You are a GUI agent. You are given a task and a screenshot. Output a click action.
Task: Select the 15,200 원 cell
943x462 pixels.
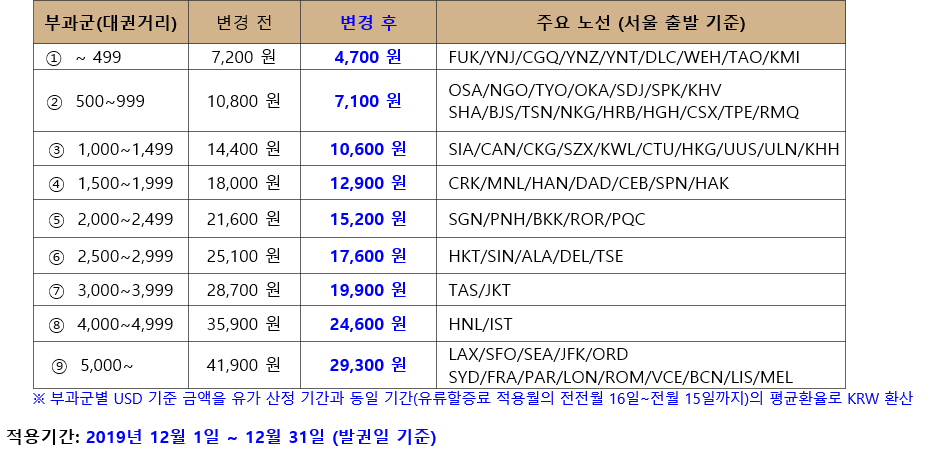coord(368,219)
